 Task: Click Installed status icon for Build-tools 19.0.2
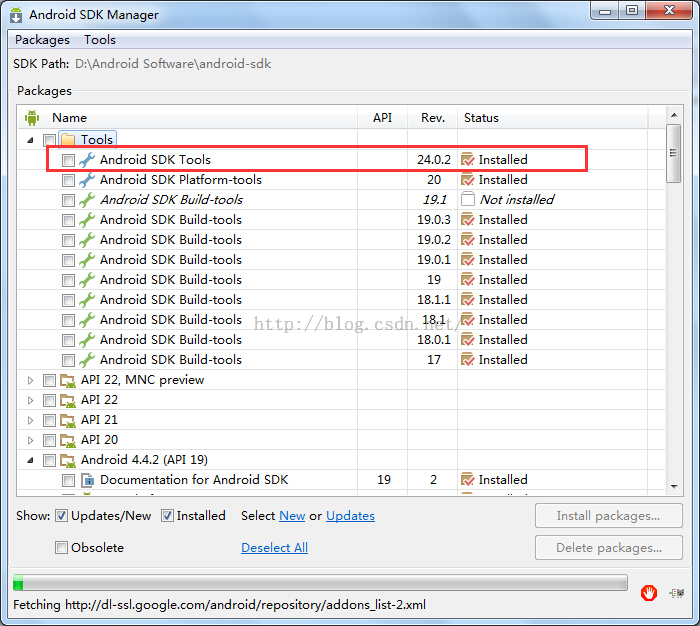[x=467, y=240]
